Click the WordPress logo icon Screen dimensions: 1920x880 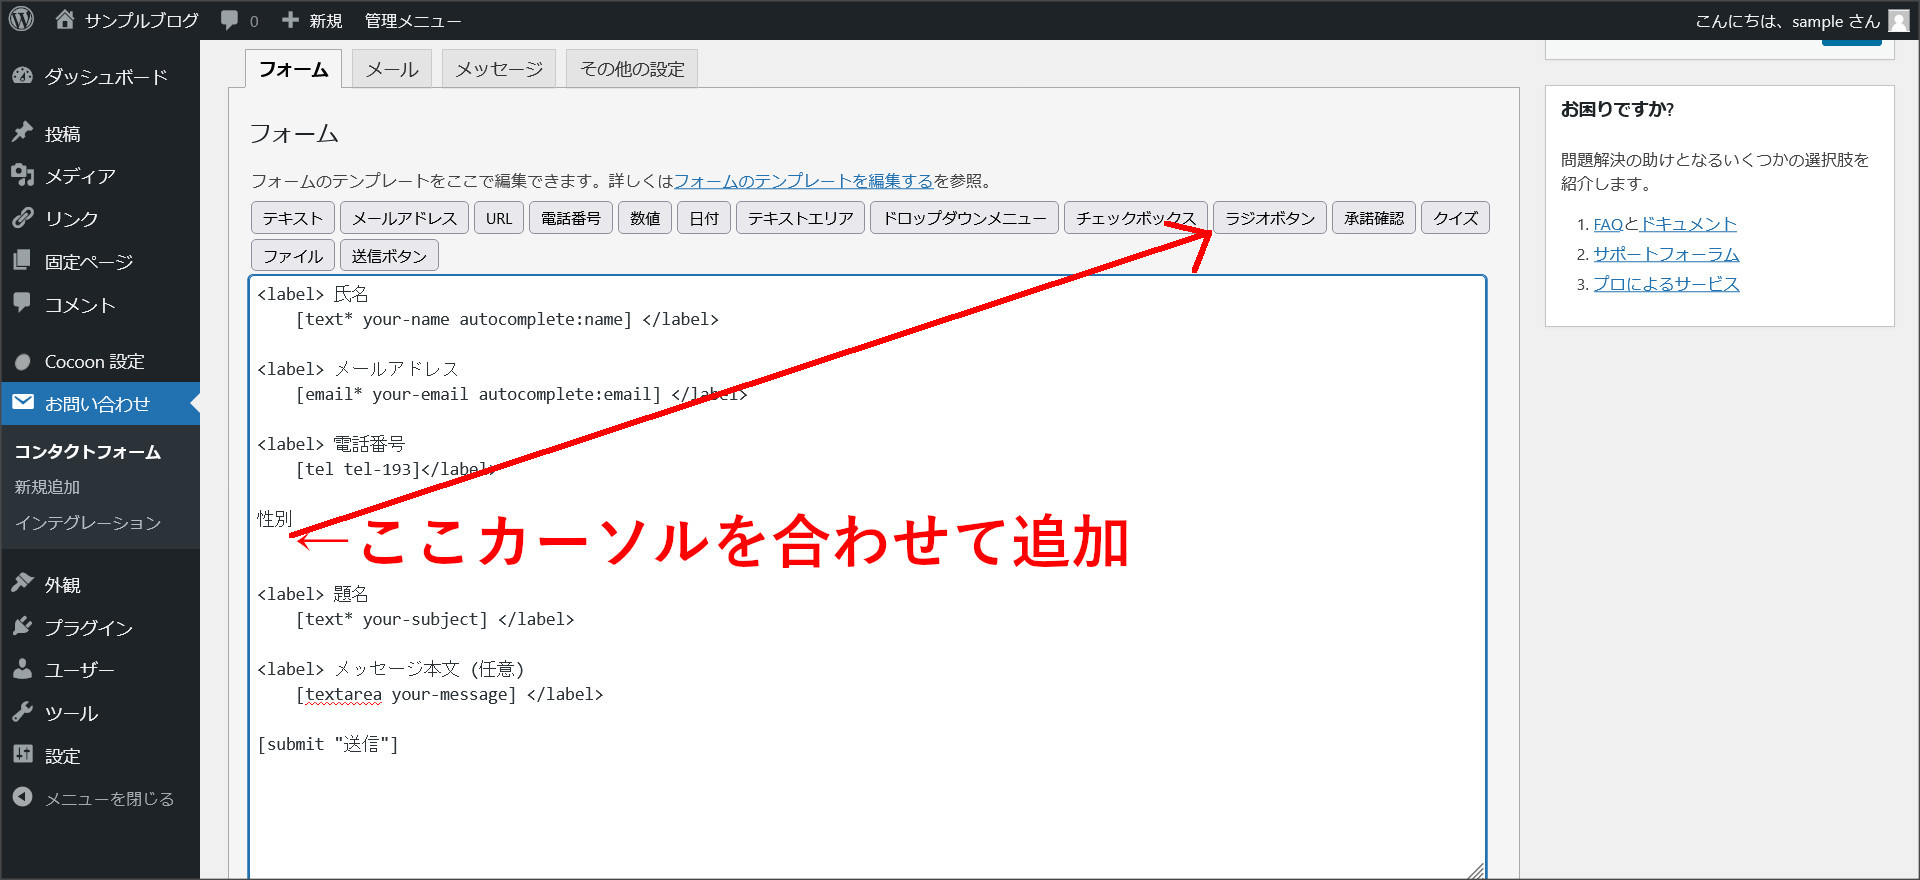(x=21, y=19)
